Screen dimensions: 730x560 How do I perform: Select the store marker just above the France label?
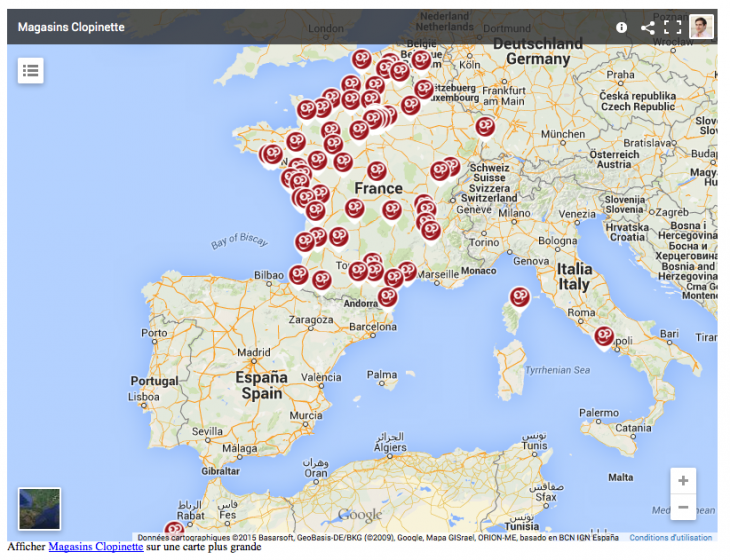click(377, 171)
